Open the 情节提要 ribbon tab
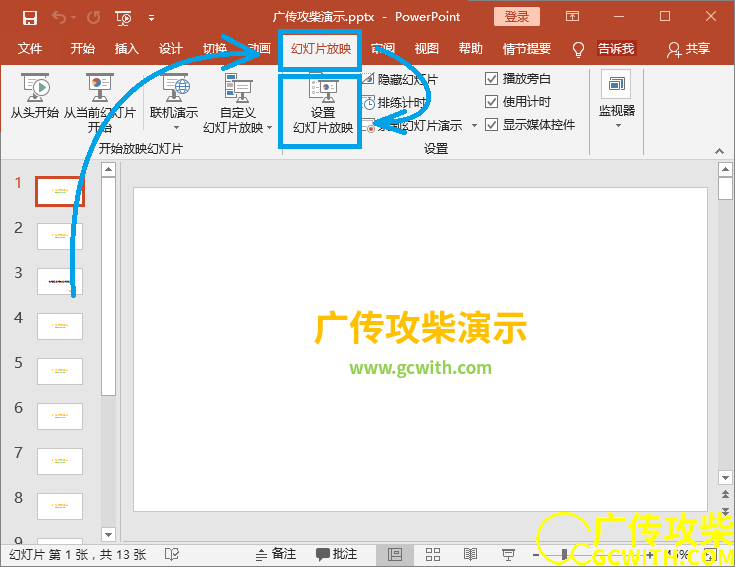The image size is (735, 567). coord(526,48)
